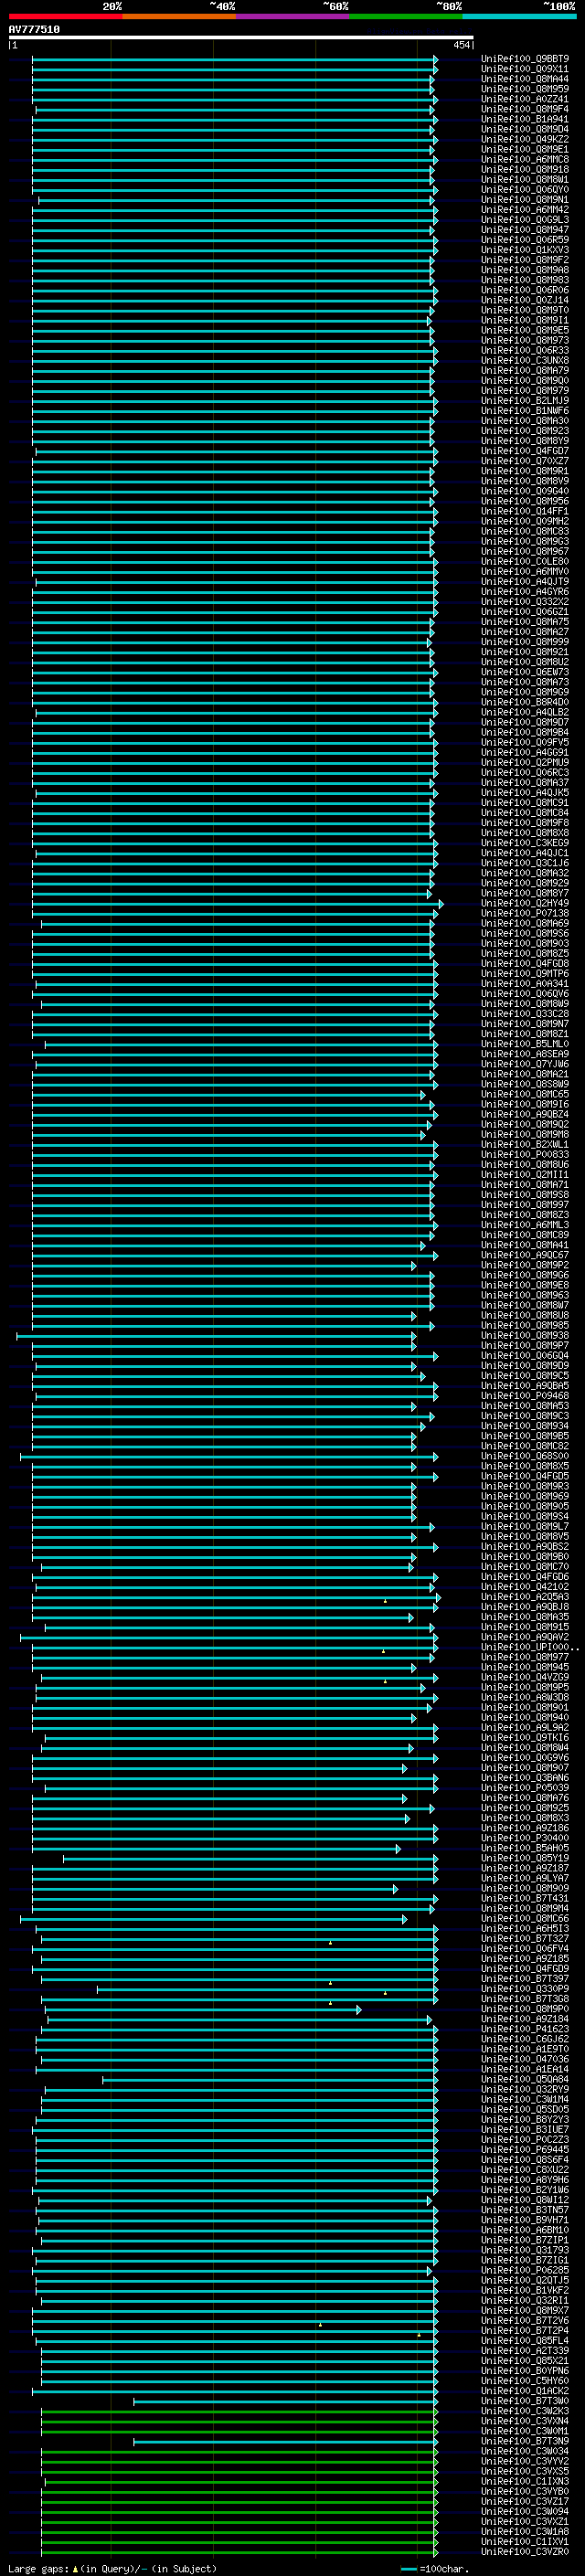Open hit UniRef100_B1A941
Image resolution: width=585 pixels, height=2576 pixels.
pos(525,119)
